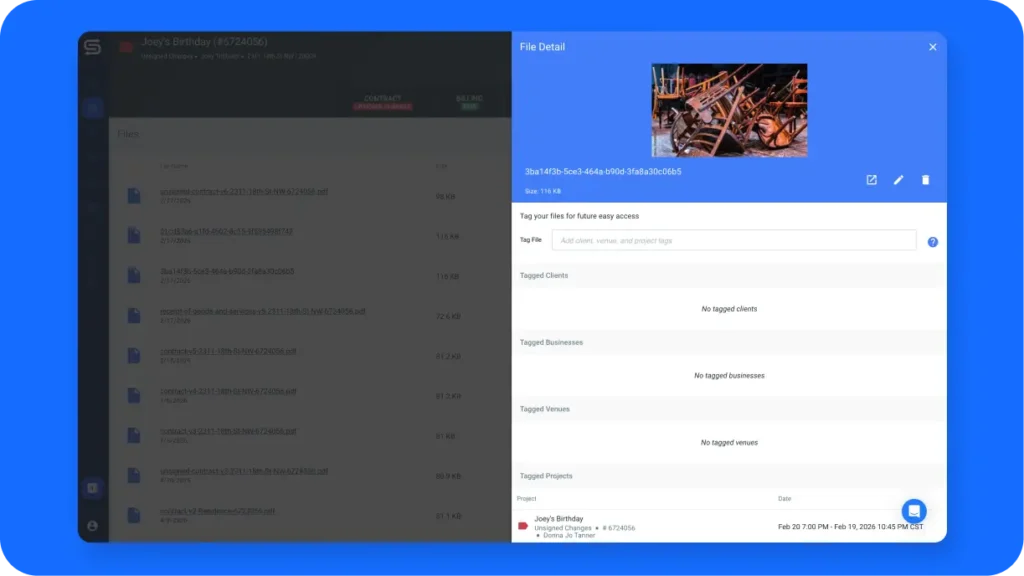Screen dimensions: 1024x576
Task: Open the user profile icon in sidebar
Action: [93, 525]
